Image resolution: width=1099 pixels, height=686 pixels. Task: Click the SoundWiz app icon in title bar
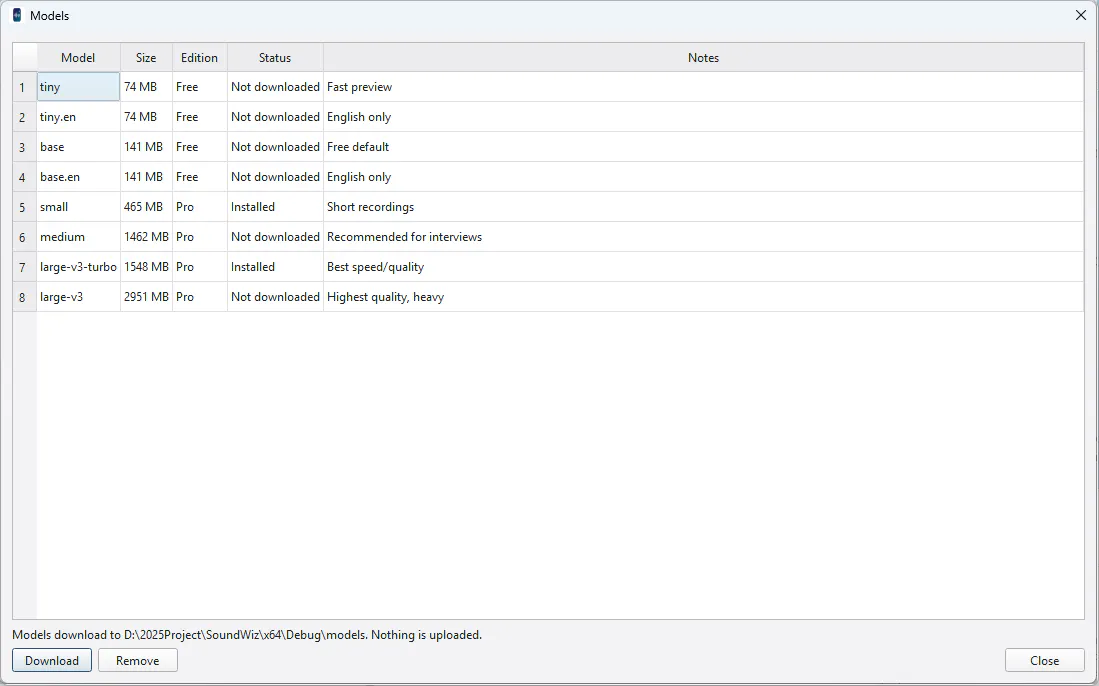[18, 15]
